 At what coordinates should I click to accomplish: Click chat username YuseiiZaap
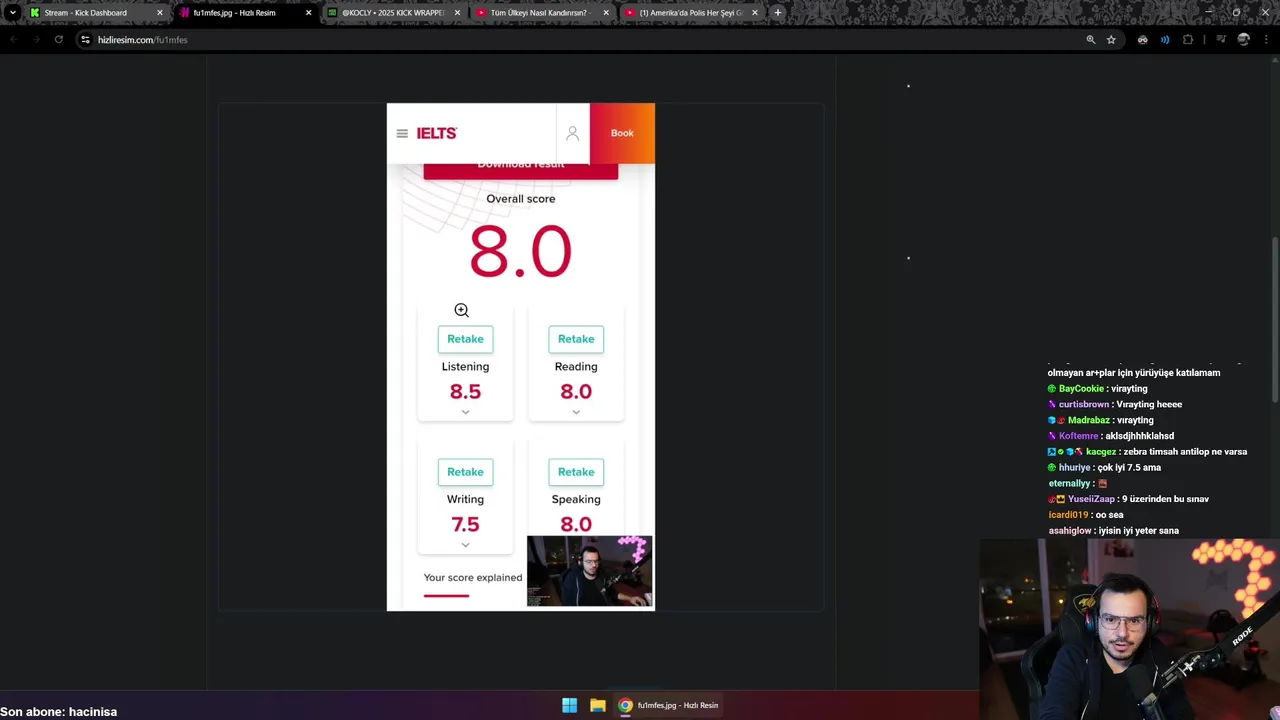(x=1091, y=499)
